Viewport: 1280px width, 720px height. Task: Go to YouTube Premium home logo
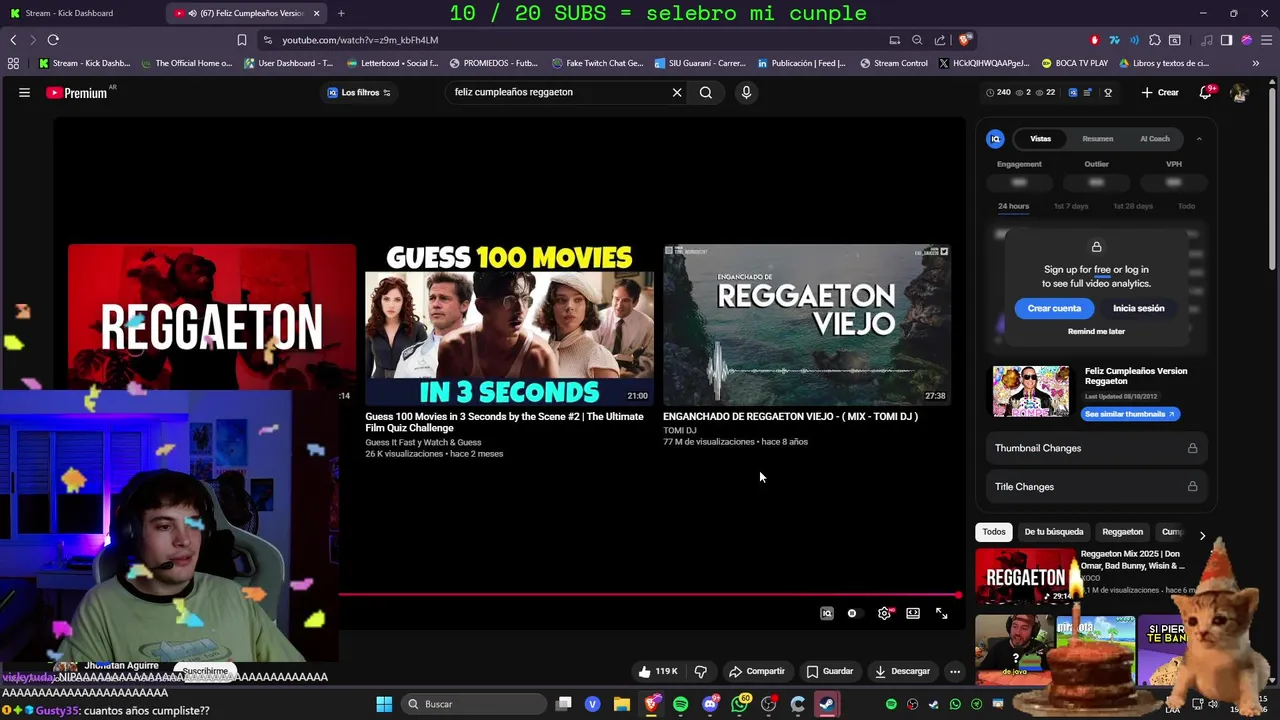click(77, 92)
